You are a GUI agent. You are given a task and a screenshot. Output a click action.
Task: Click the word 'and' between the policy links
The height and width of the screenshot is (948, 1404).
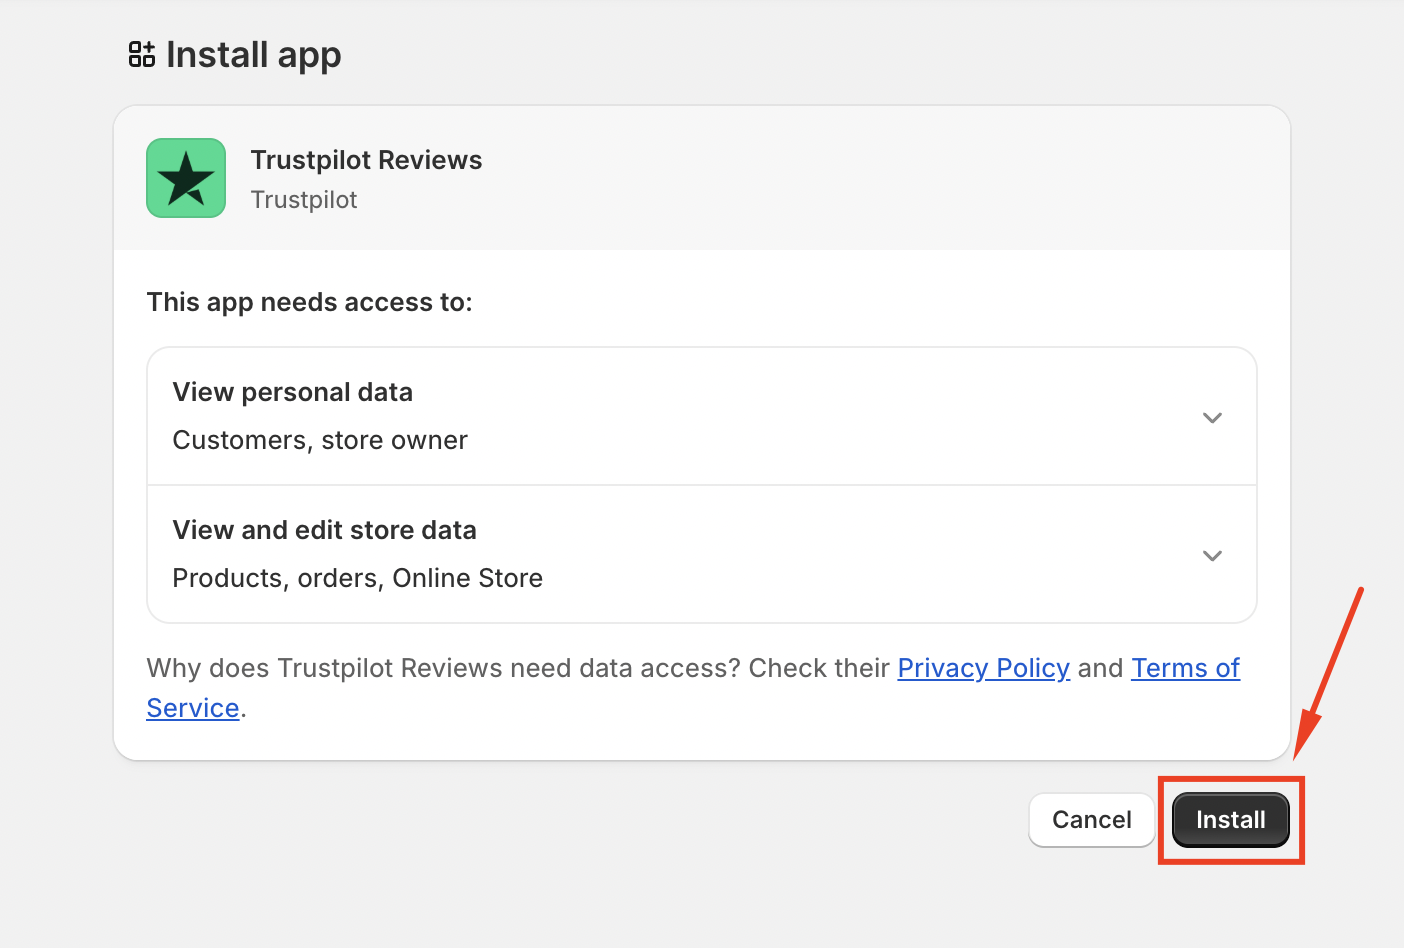click(x=1100, y=668)
